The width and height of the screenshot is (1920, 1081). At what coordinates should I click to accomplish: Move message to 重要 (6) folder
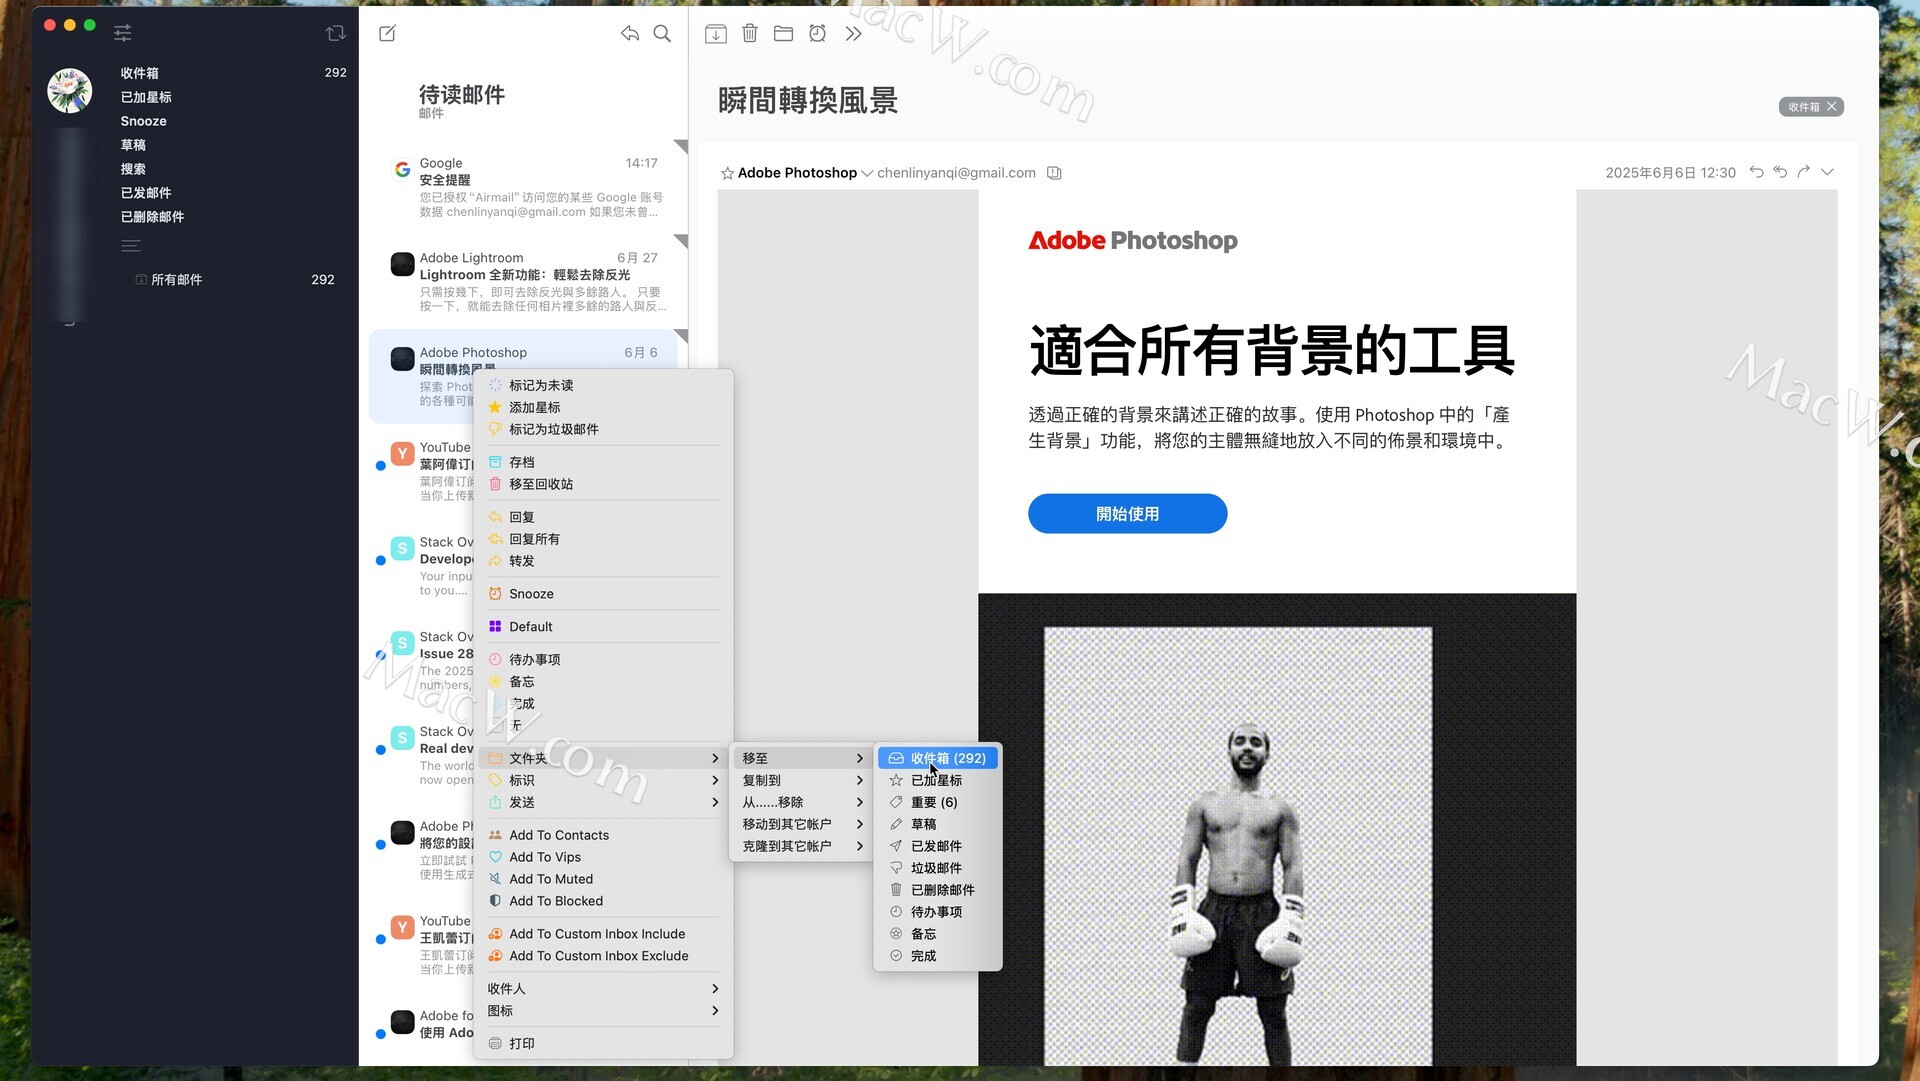click(x=938, y=802)
